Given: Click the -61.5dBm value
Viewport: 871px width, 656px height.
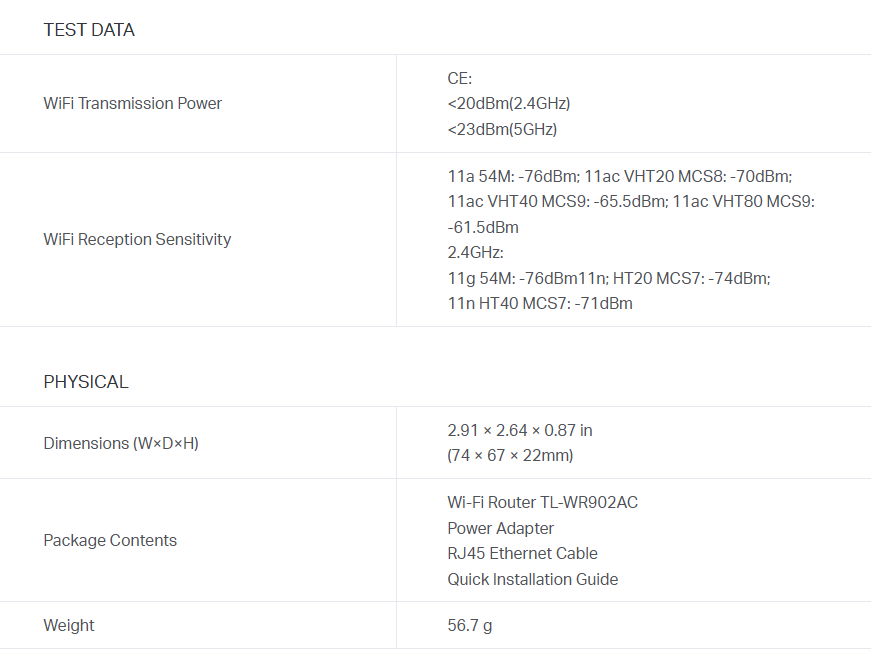Looking at the screenshot, I should point(483,227).
